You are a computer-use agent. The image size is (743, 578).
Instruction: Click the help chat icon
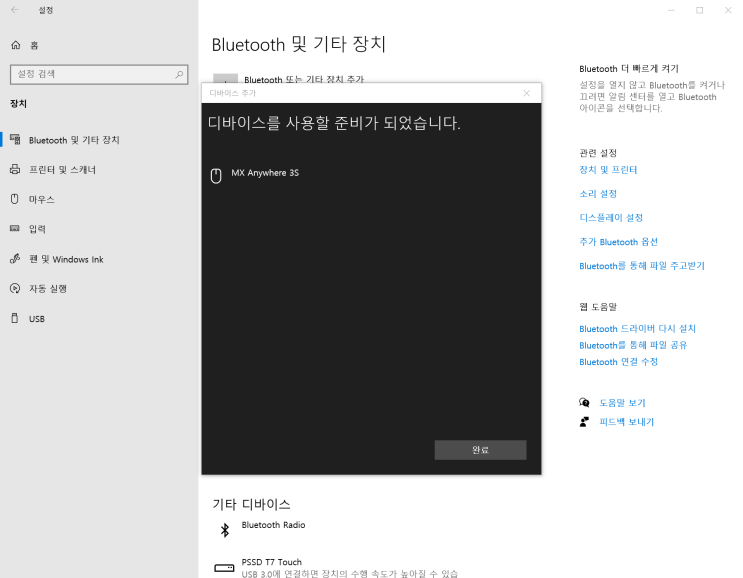(585, 403)
